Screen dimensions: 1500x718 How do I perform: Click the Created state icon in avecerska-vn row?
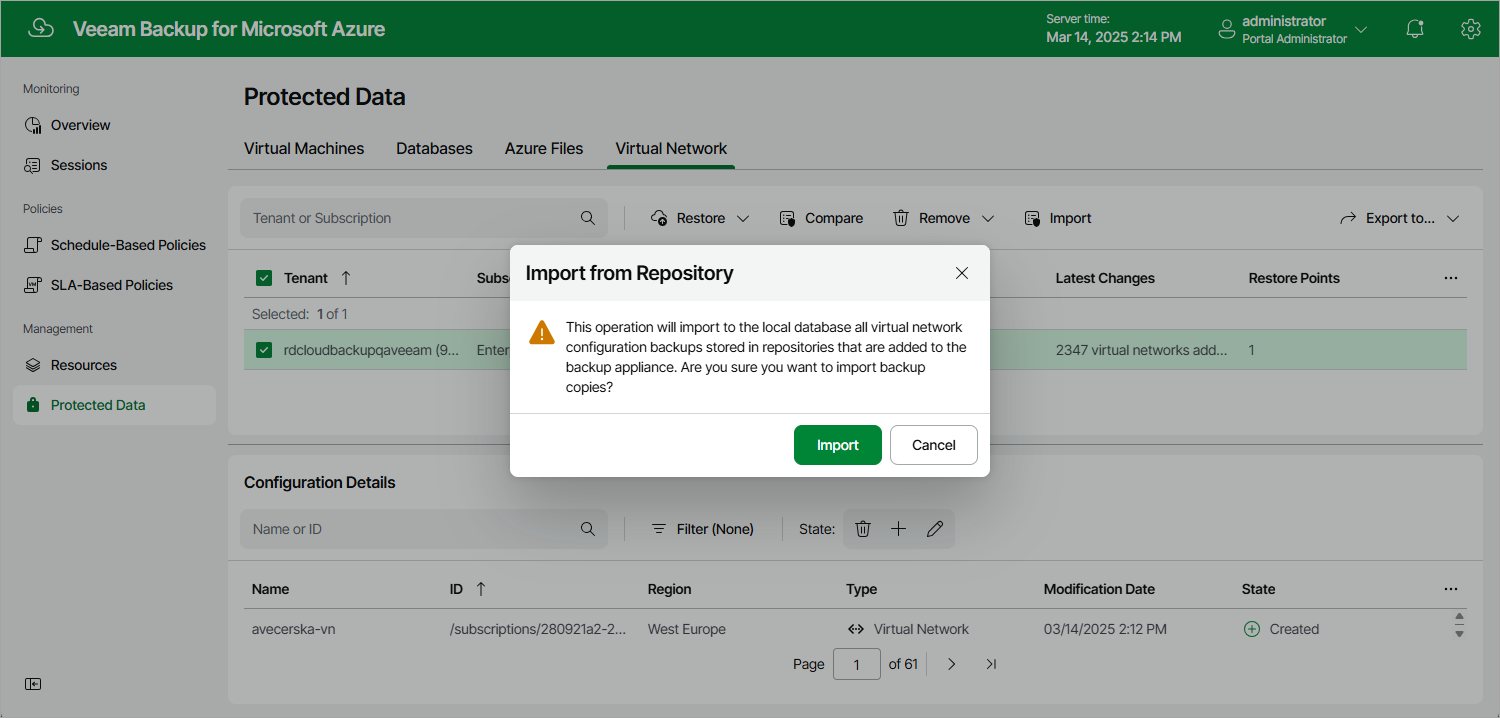click(1251, 629)
